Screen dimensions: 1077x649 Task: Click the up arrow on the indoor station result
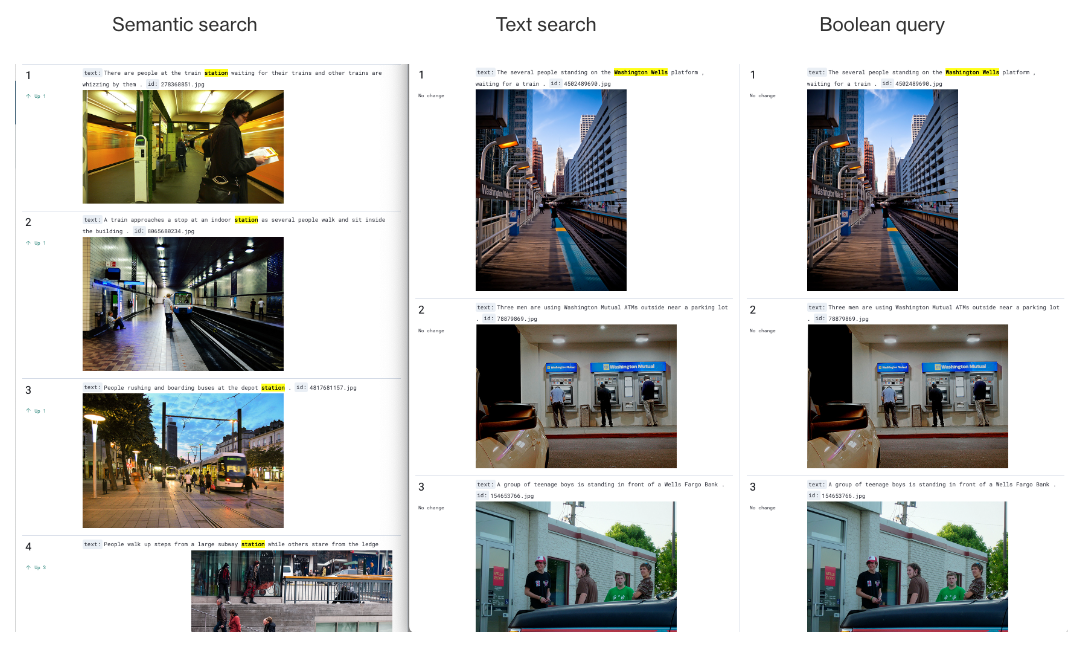point(28,243)
